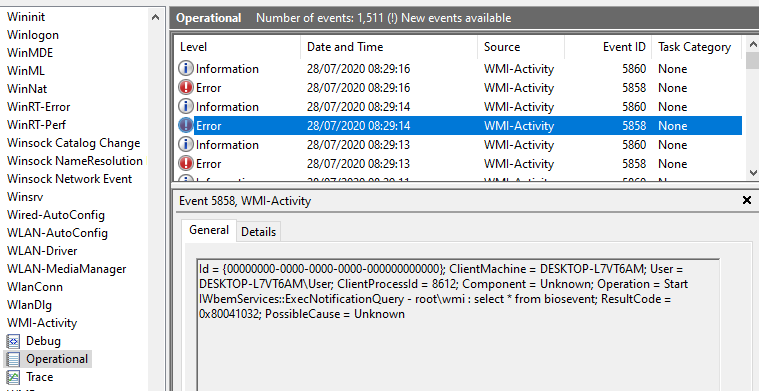Select the Wininit tree node
Image resolution: width=759 pixels, height=391 pixels.
point(26,17)
